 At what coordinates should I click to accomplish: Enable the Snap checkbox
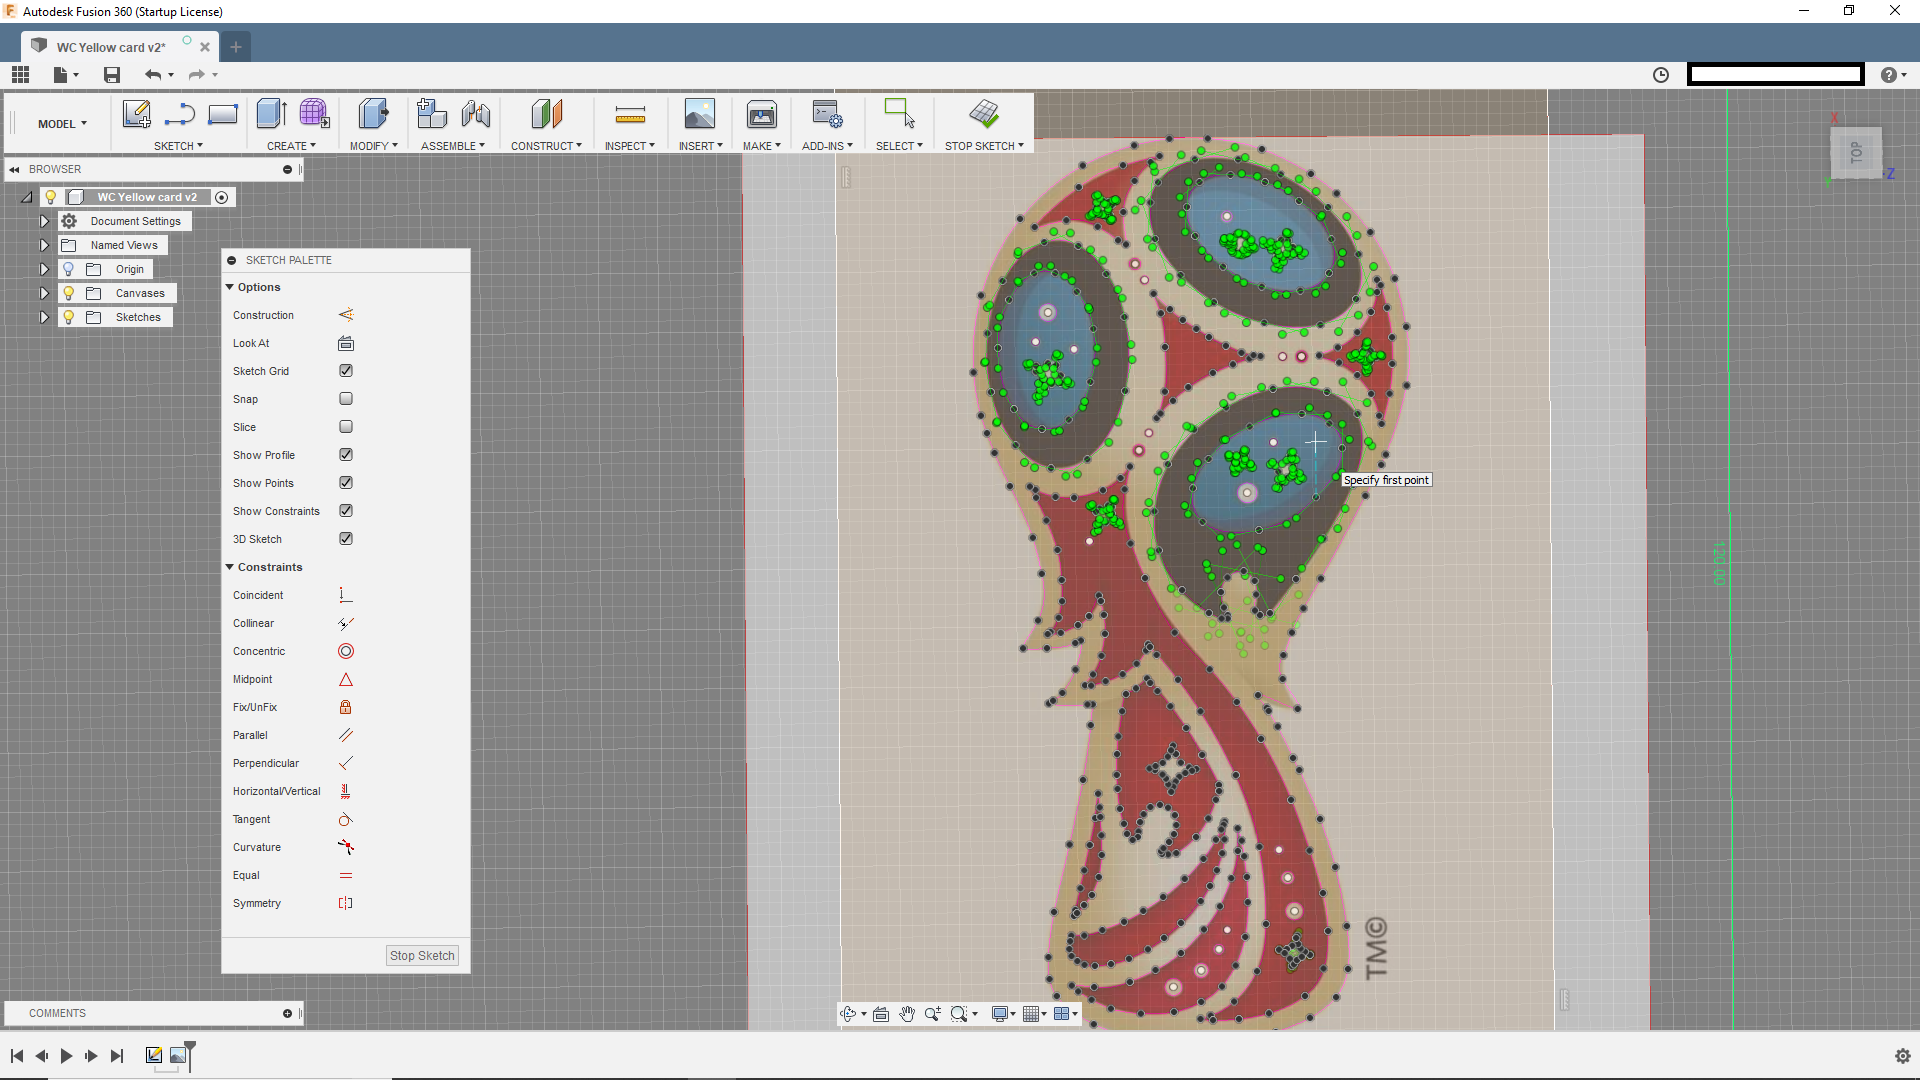click(x=346, y=399)
